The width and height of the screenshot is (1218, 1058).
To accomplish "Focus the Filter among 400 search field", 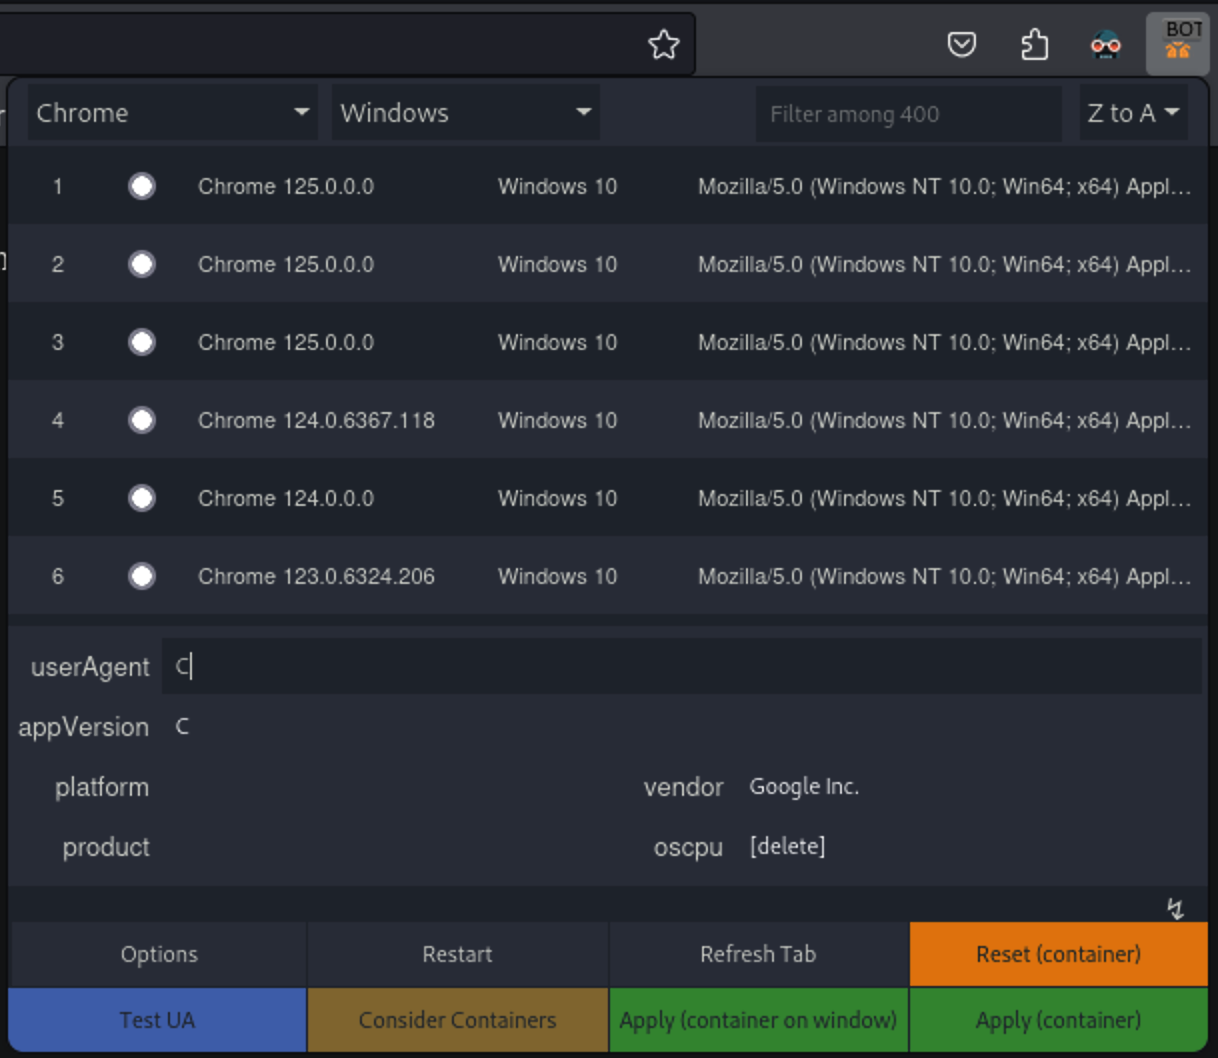I will pos(907,114).
